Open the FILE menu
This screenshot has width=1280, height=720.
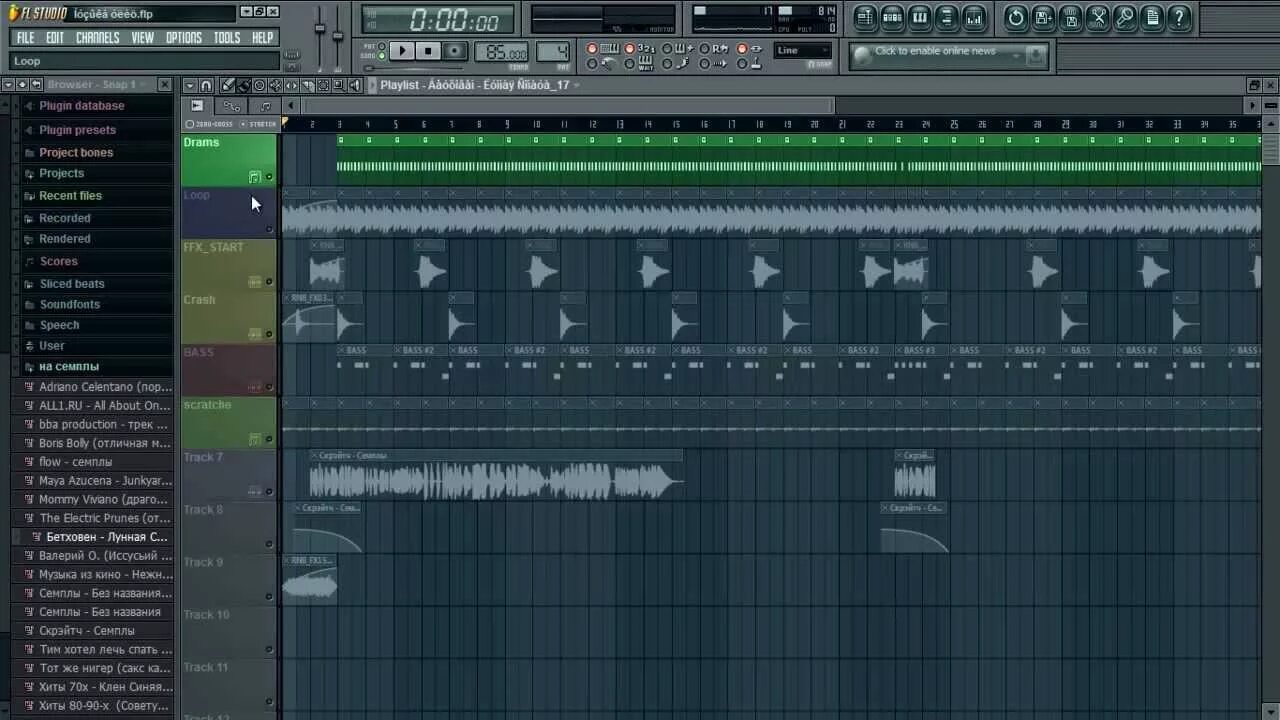click(25, 38)
